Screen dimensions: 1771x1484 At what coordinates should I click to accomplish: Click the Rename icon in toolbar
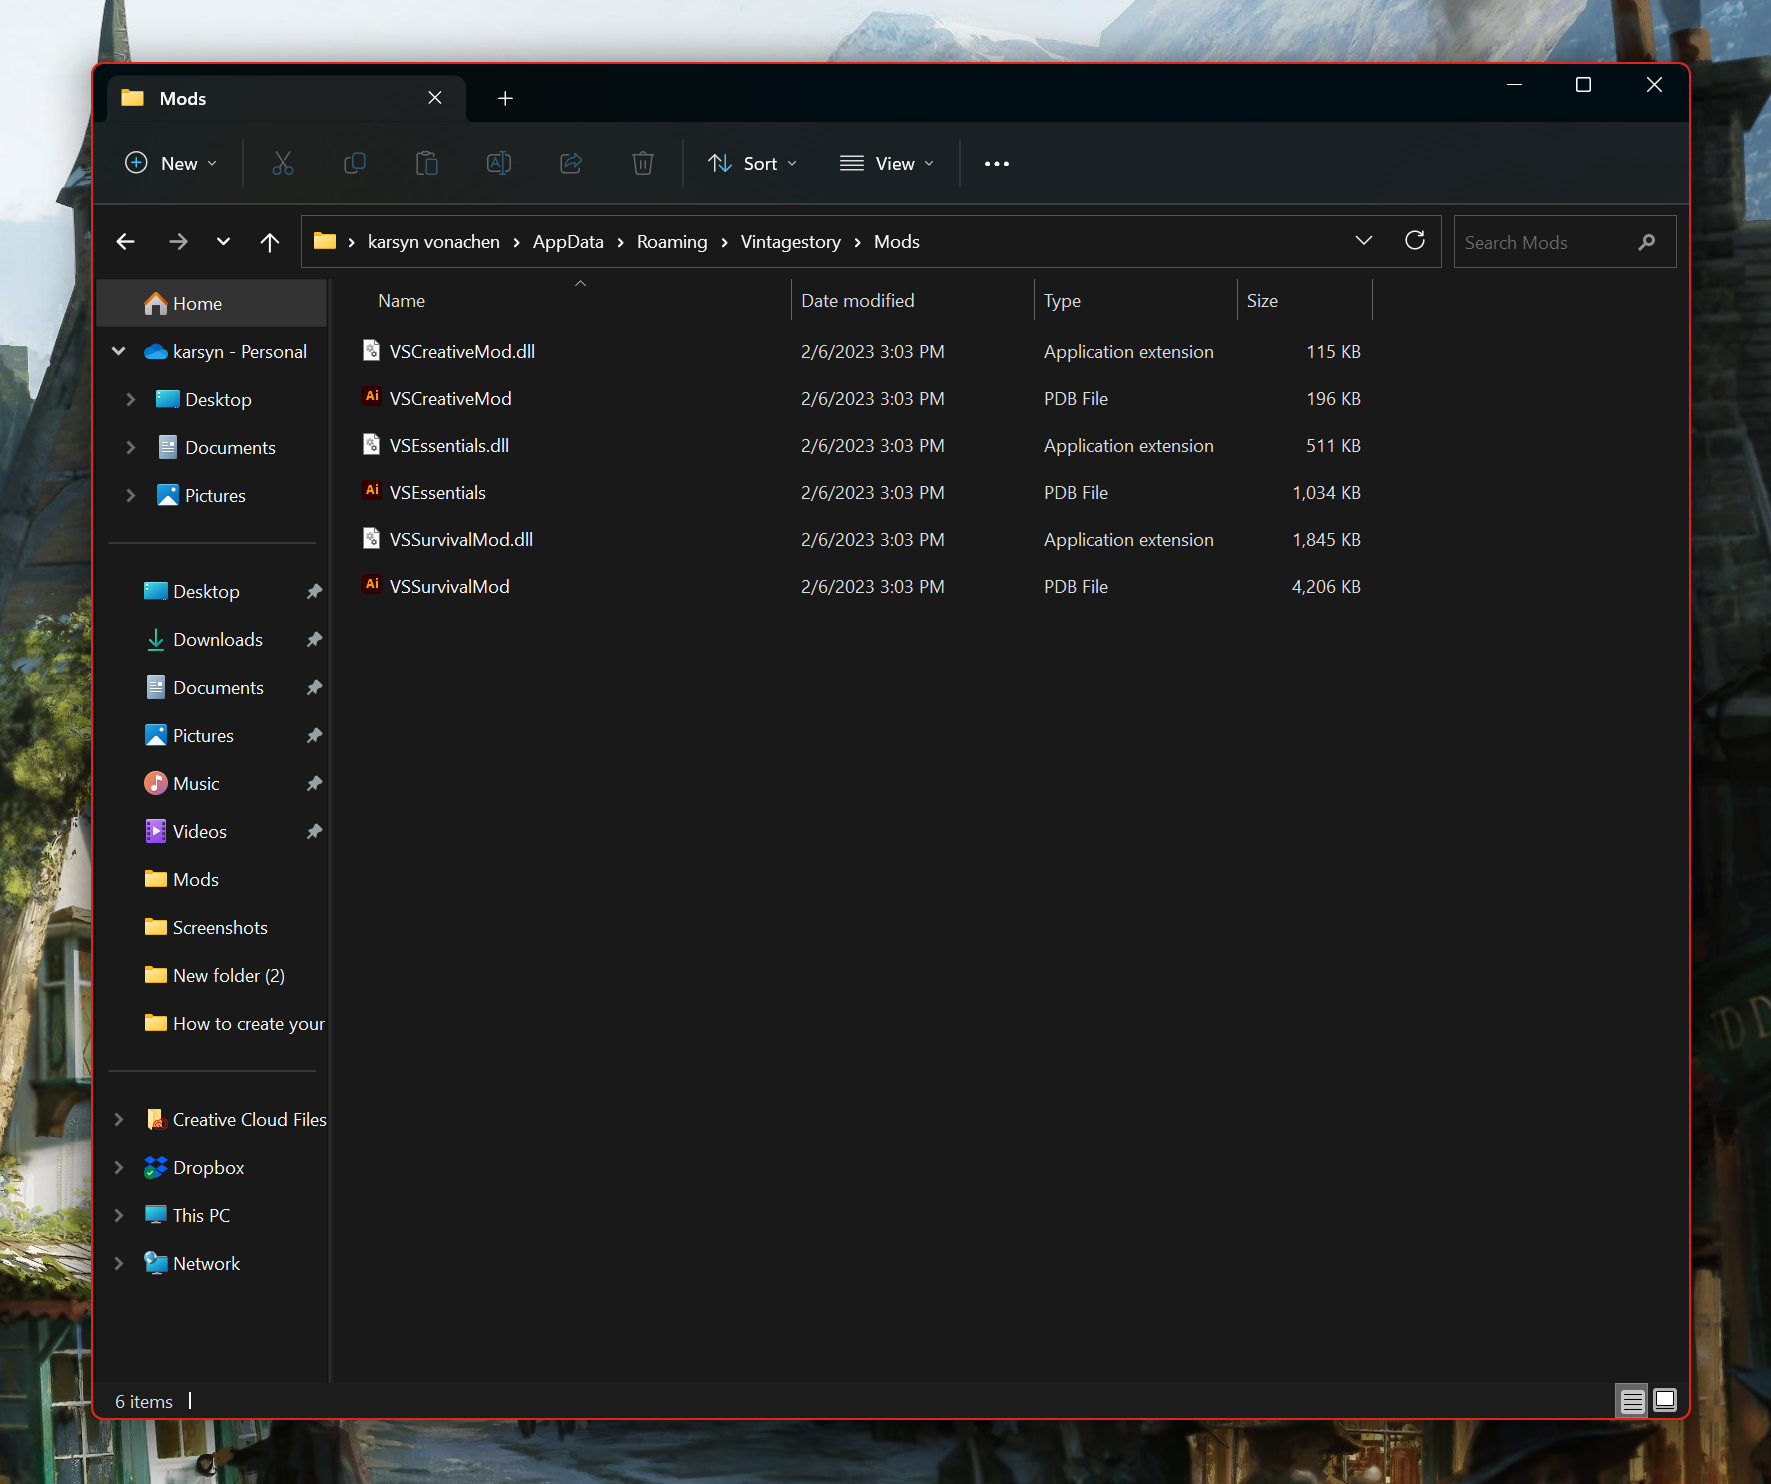(x=499, y=163)
